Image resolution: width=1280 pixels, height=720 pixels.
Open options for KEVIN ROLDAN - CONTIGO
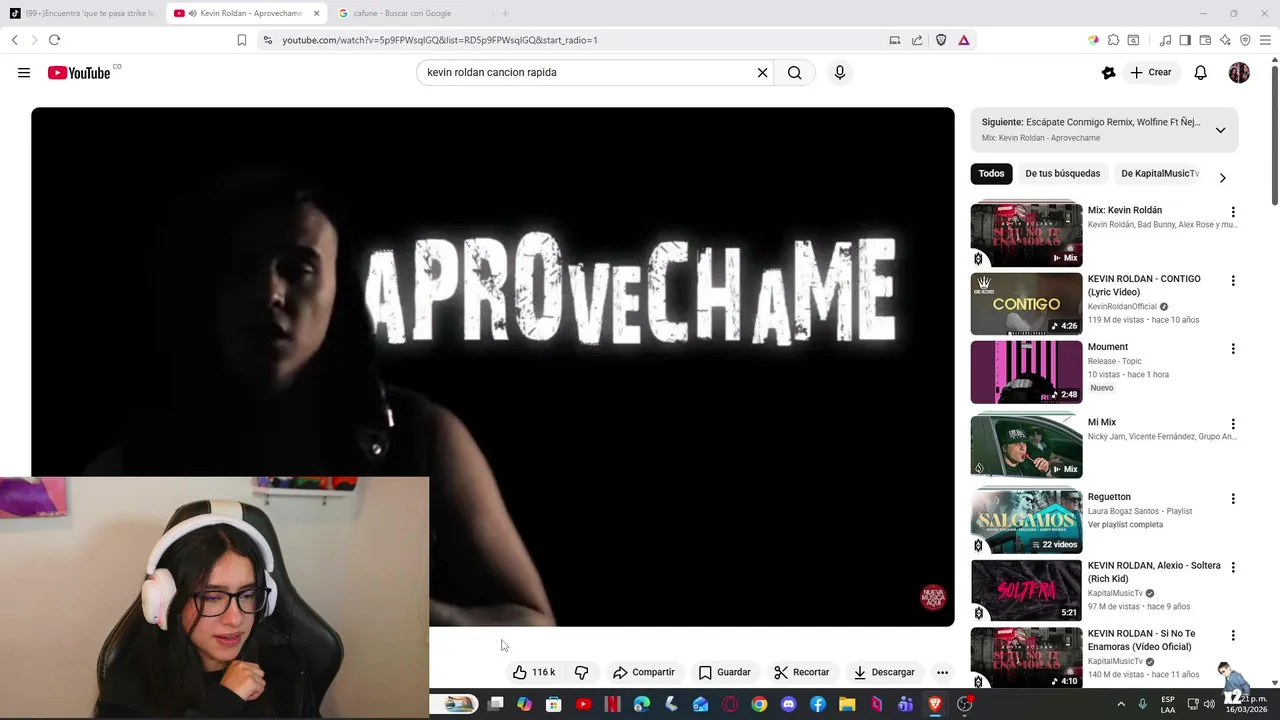[1233, 281]
